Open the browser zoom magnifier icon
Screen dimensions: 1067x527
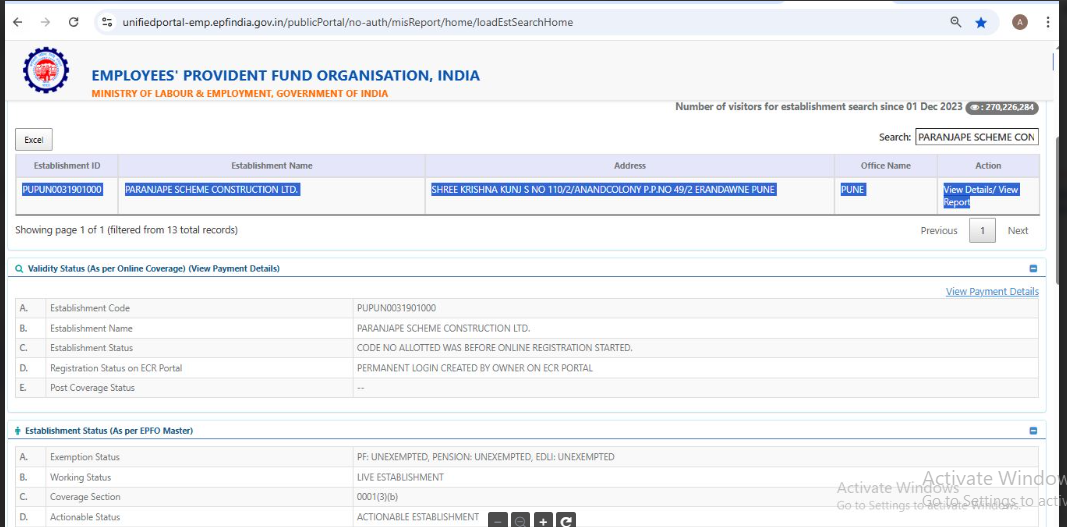(955, 22)
